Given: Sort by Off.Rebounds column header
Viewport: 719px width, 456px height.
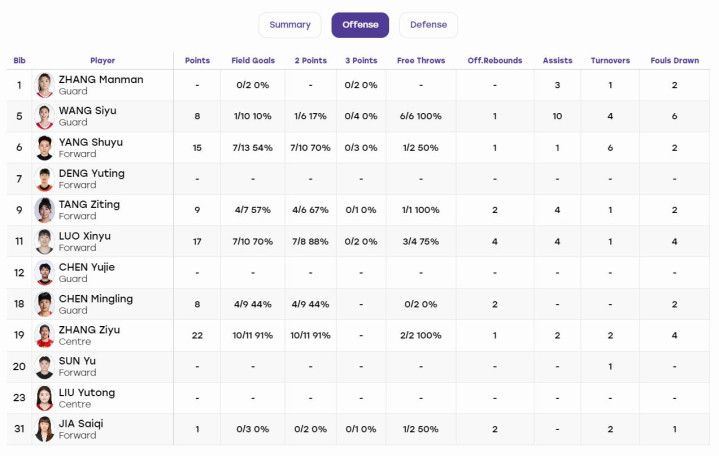Looking at the screenshot, I should (495, 60).
